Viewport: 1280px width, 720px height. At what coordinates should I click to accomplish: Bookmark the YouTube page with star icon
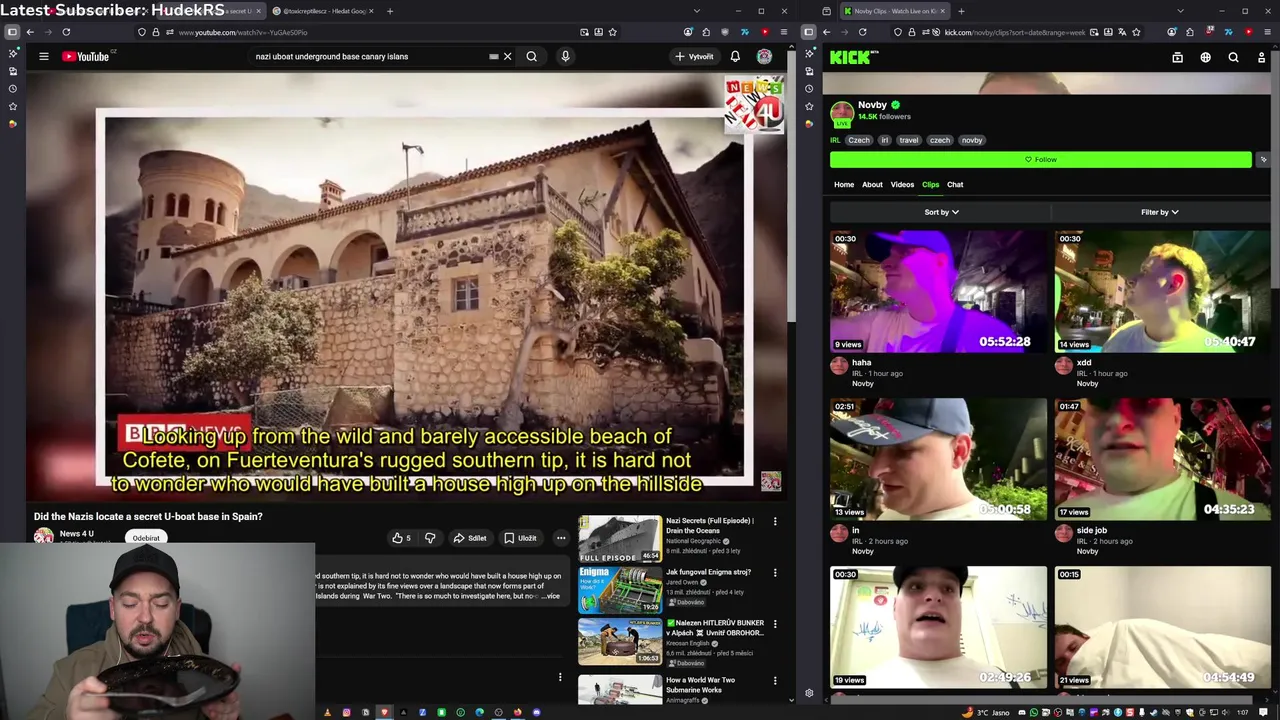point(612,32)
